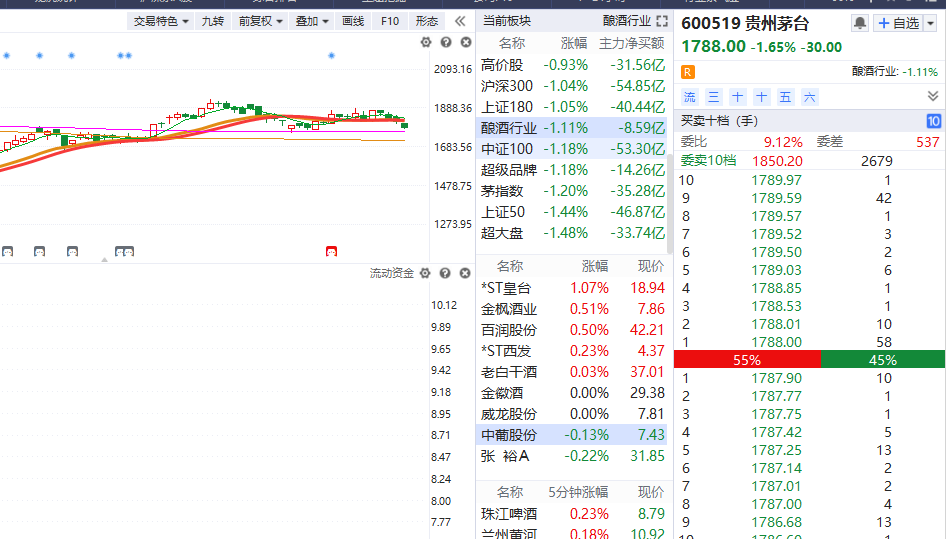Click buy level 1 price 1787.90
This screenshot has width=946, height=539.
click(776, 378)
